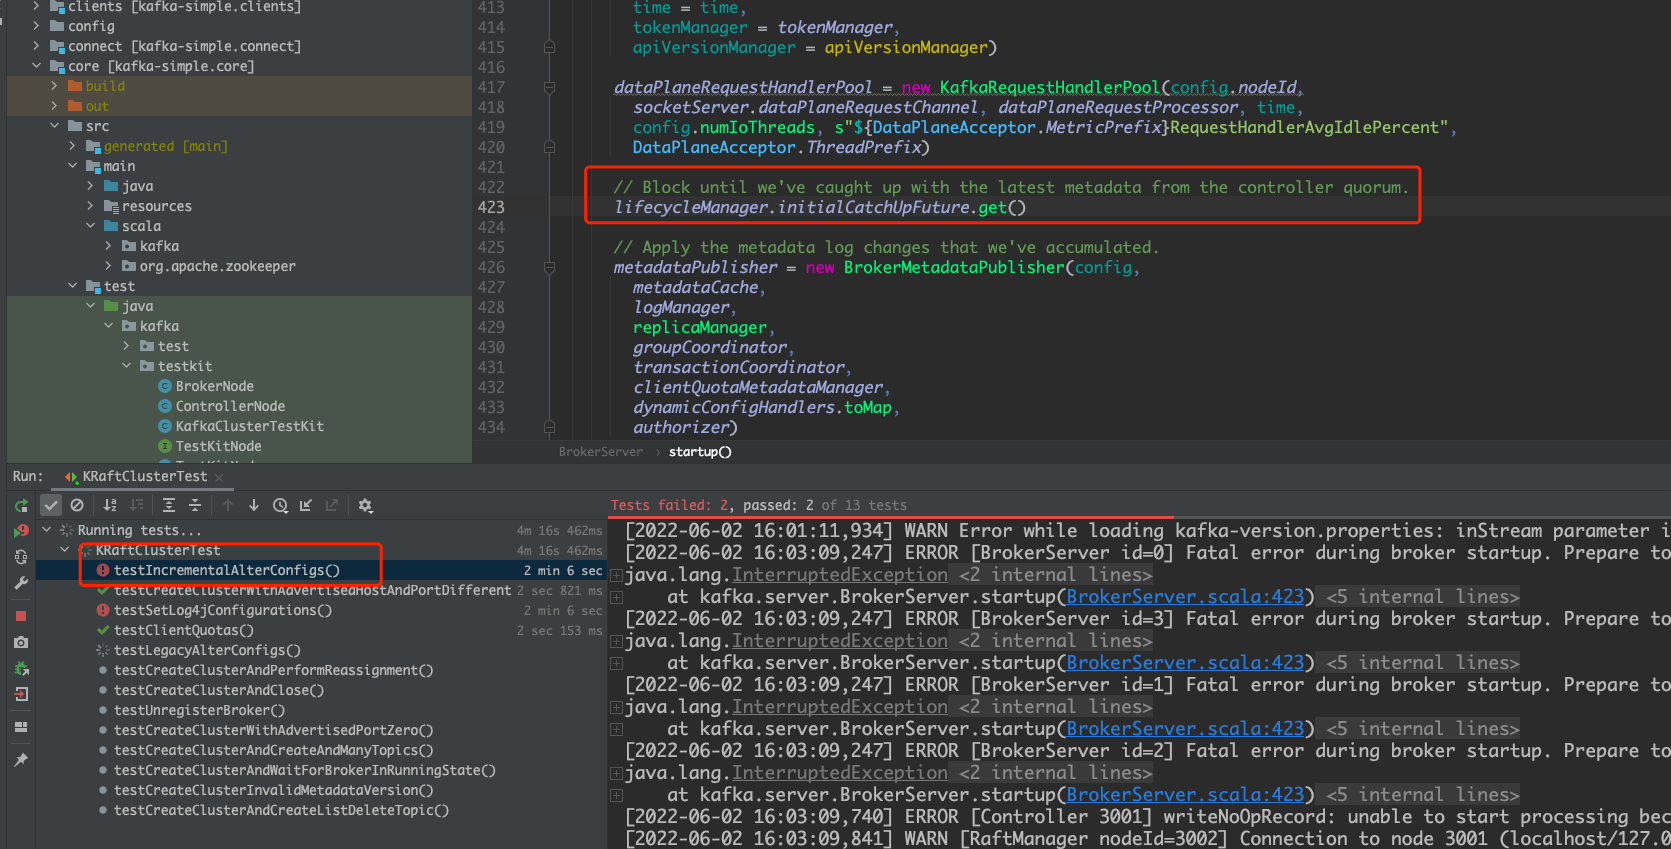The height and width of the screenshot is (849, 1671).
Task: Rerun the KRaftClusterTest run configuration
Action: click(x=21, y=506)
